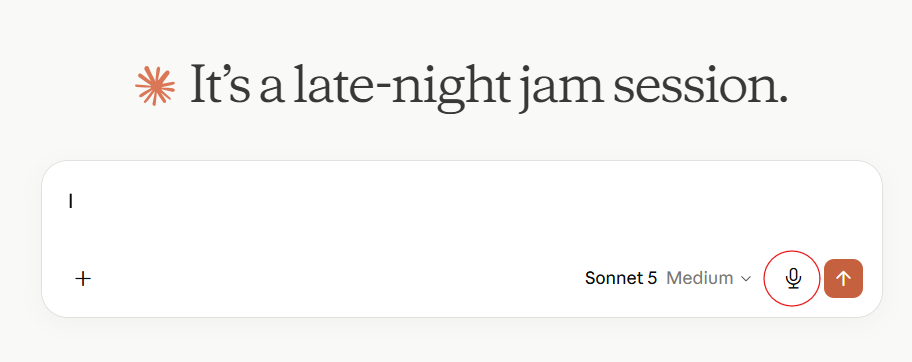
Task: Click the plus icon to add attachments
Action: click(x=83, y=279)
